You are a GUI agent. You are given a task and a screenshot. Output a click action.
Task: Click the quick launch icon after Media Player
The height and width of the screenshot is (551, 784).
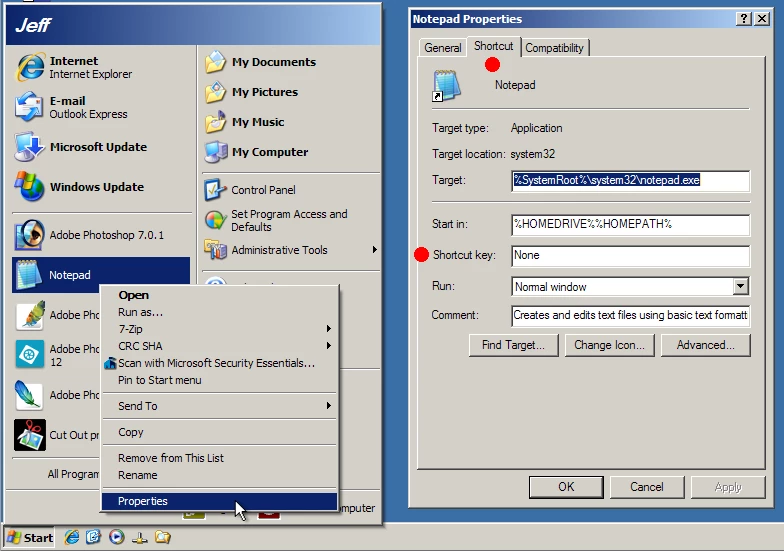tap(140, 538)
